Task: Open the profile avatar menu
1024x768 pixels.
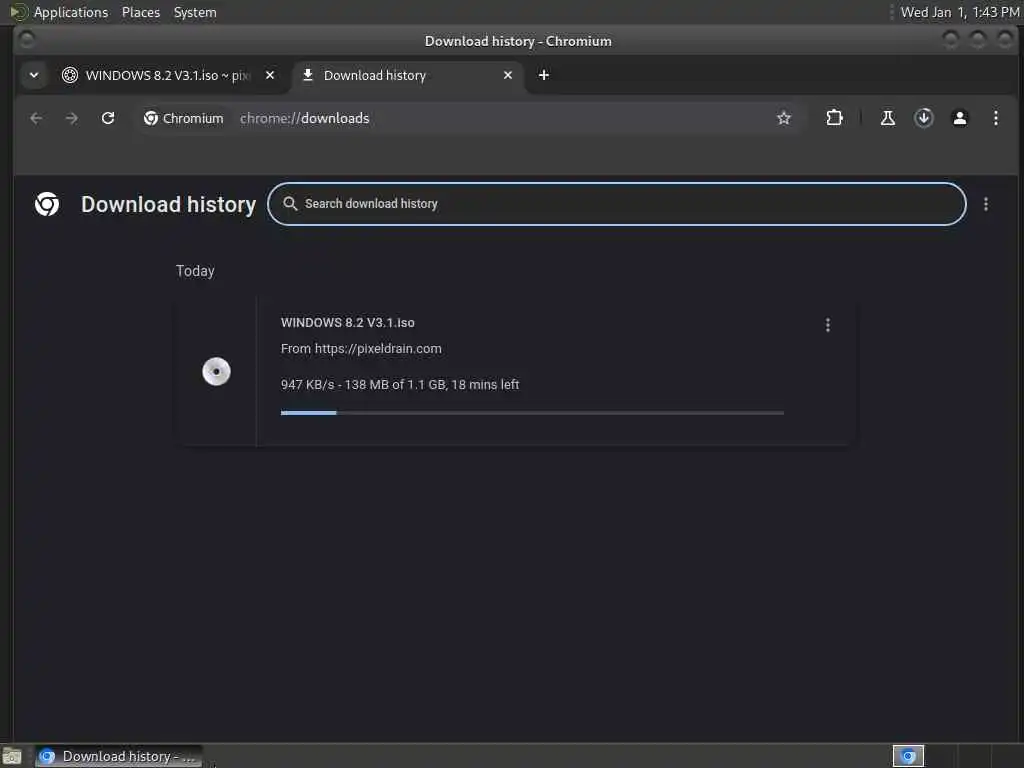Action: (959, 118)
